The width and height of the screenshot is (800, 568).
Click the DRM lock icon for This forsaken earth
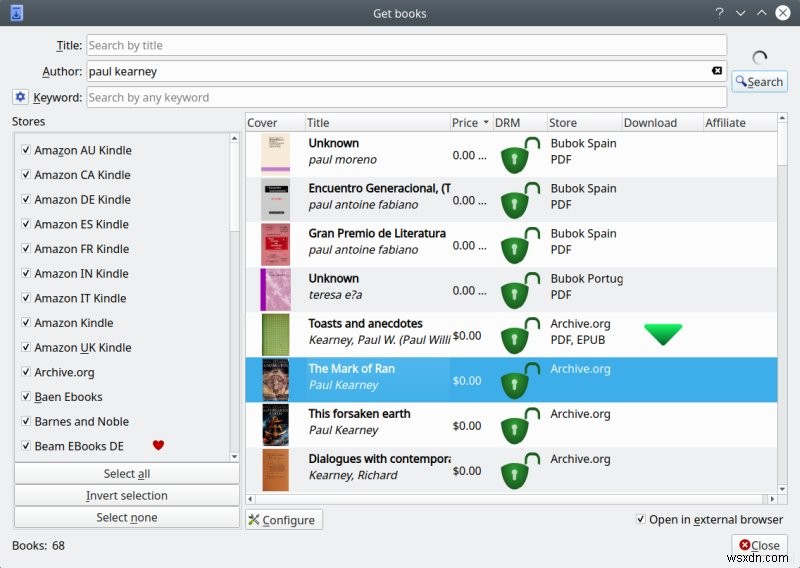(519, 426)
